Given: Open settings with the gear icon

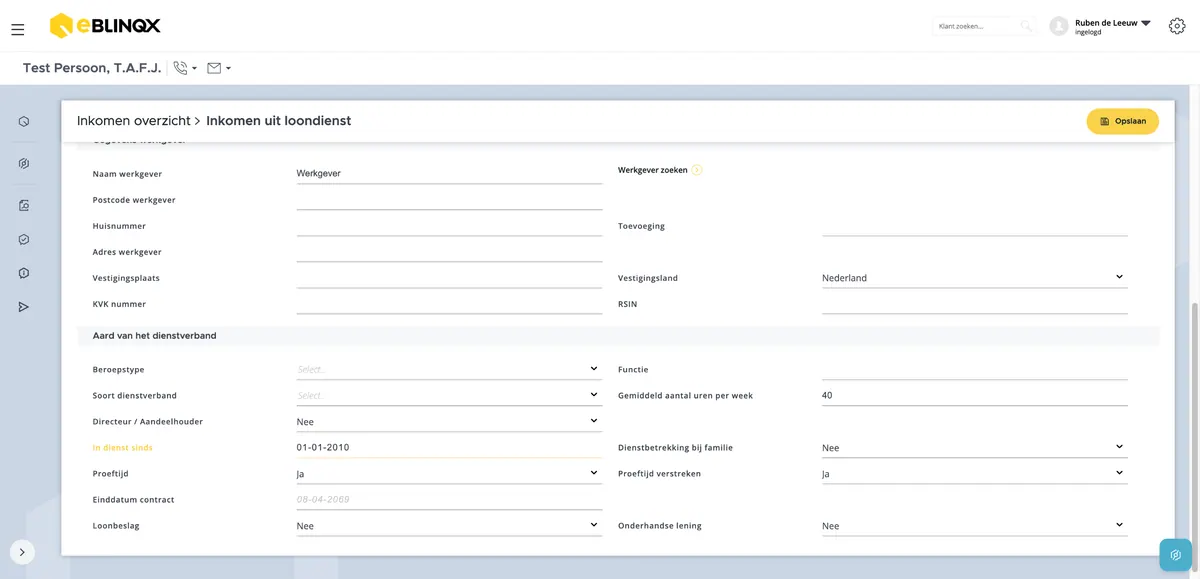Looking at the screenshot, I should tap(1177, 26).
